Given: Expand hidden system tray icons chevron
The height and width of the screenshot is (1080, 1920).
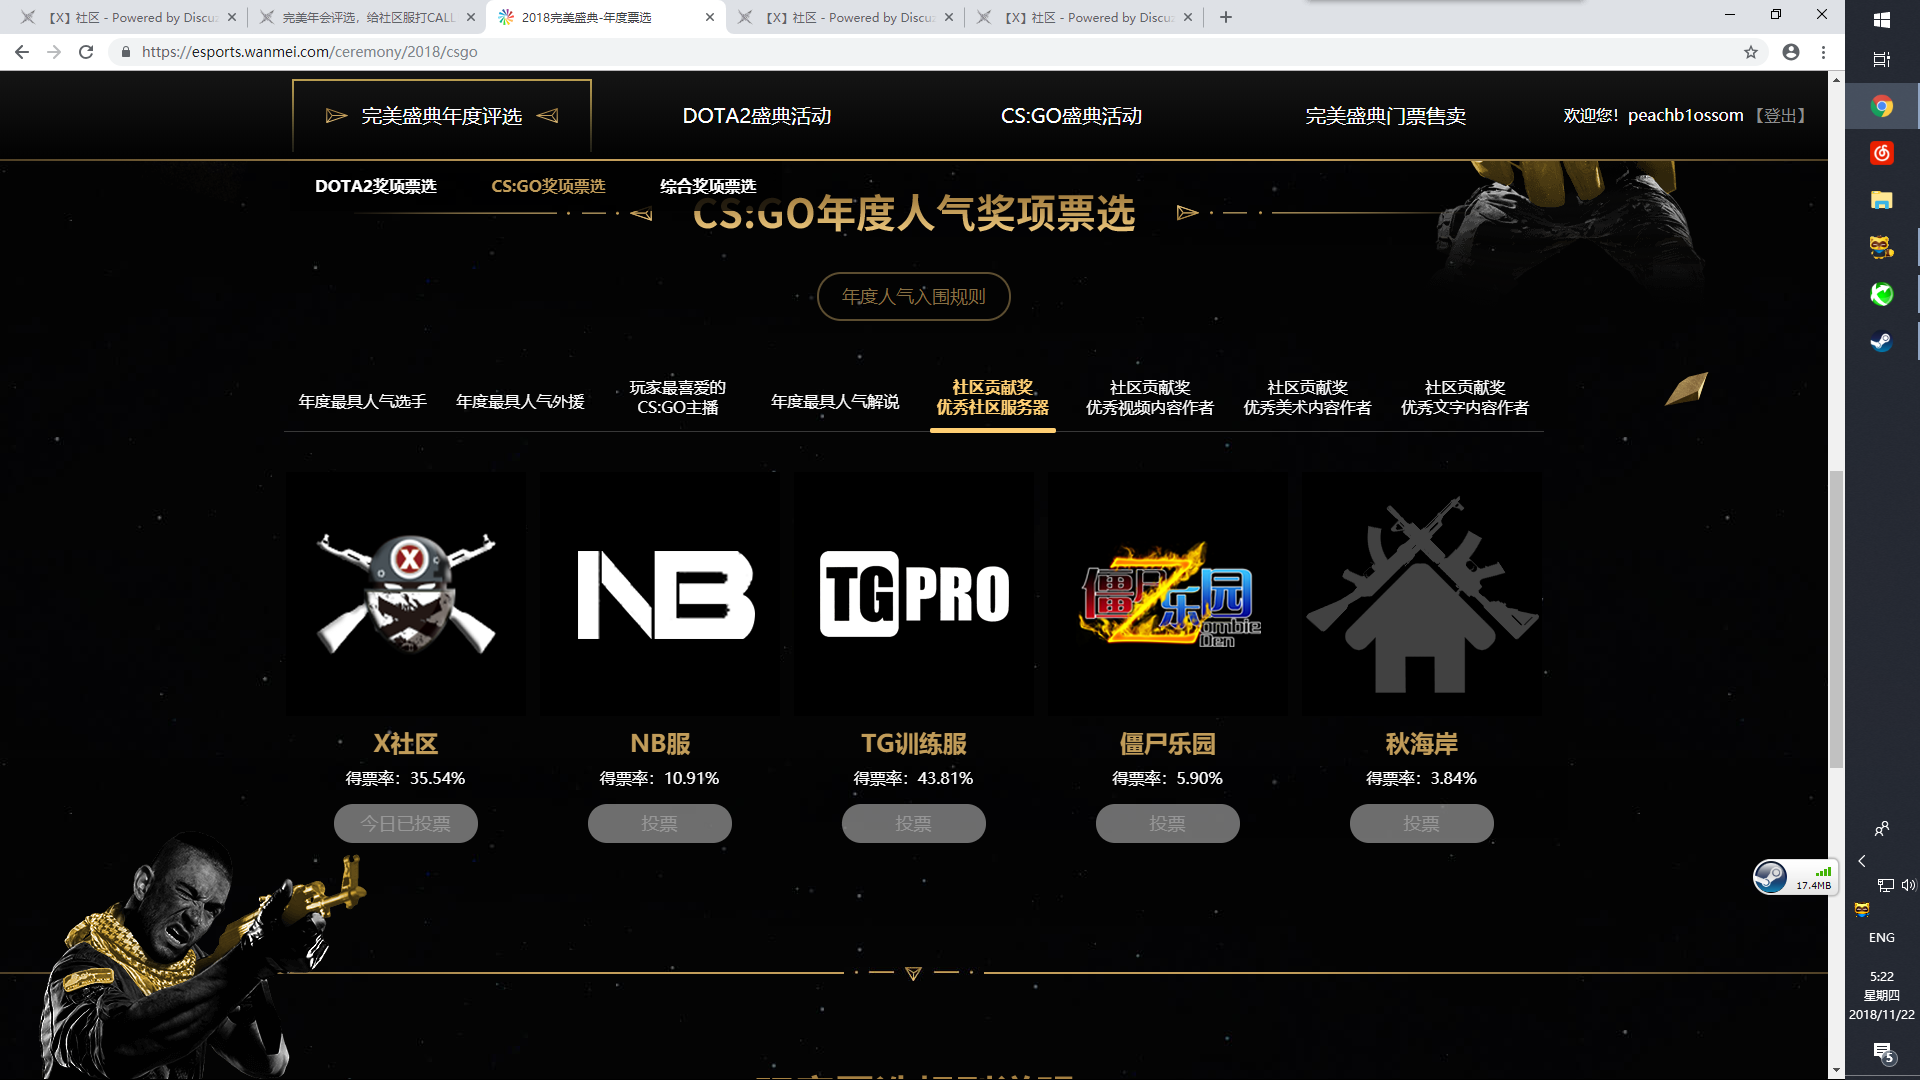Looking at the screenshot, I should pyautogui.click(x=1861, y=861).
